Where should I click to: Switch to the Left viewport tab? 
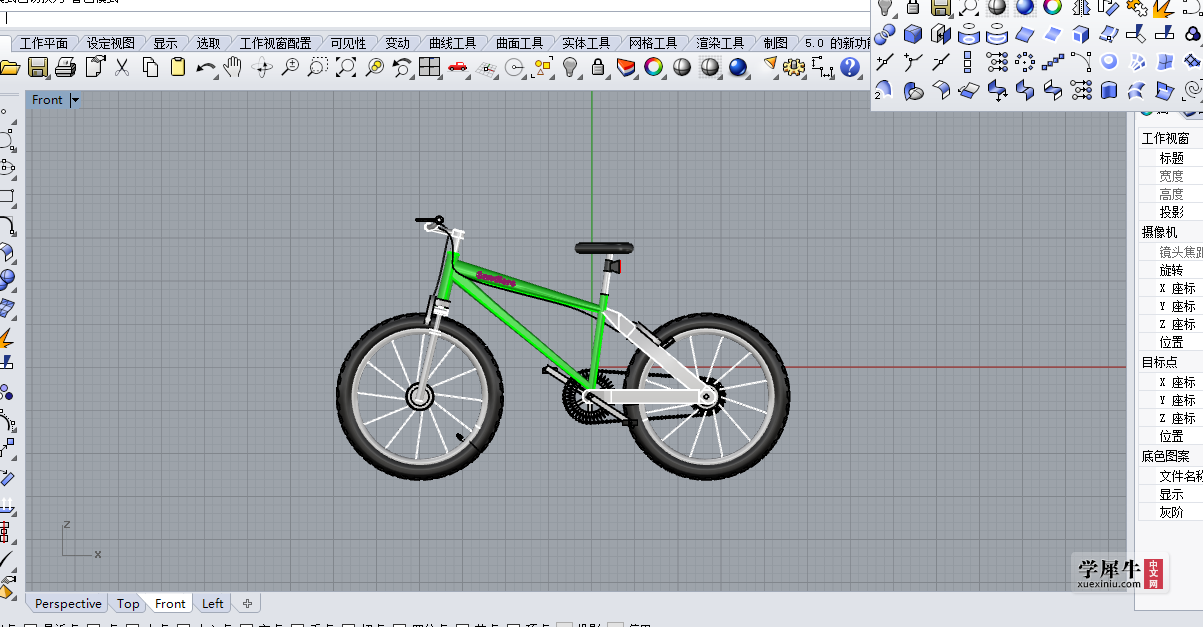pyautogui.click(x=213, y=603)
